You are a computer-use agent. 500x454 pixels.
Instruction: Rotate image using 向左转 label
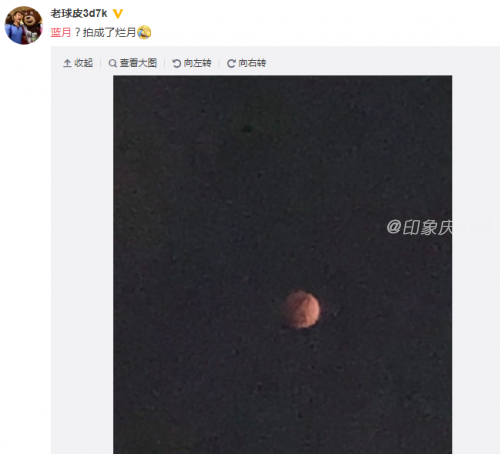197,63
